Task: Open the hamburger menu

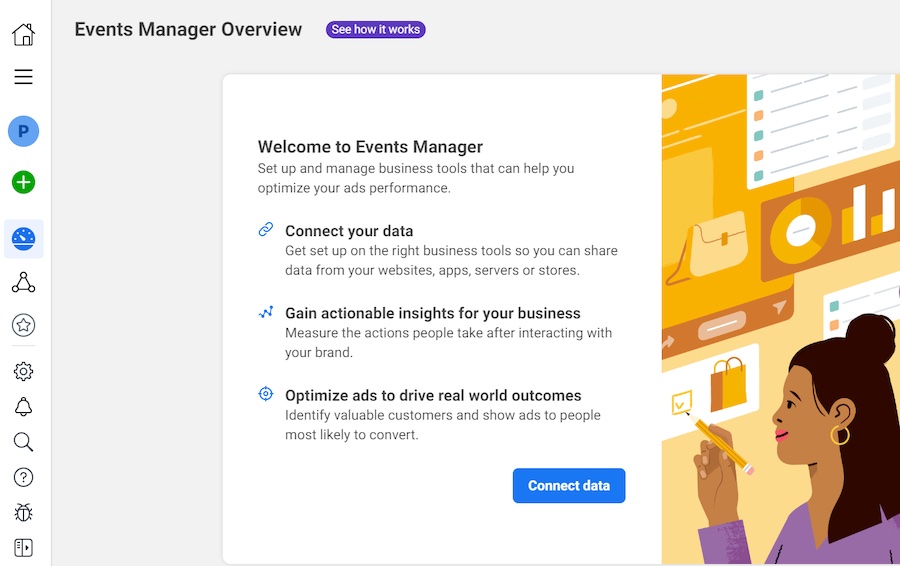Action: click(23, 77)
